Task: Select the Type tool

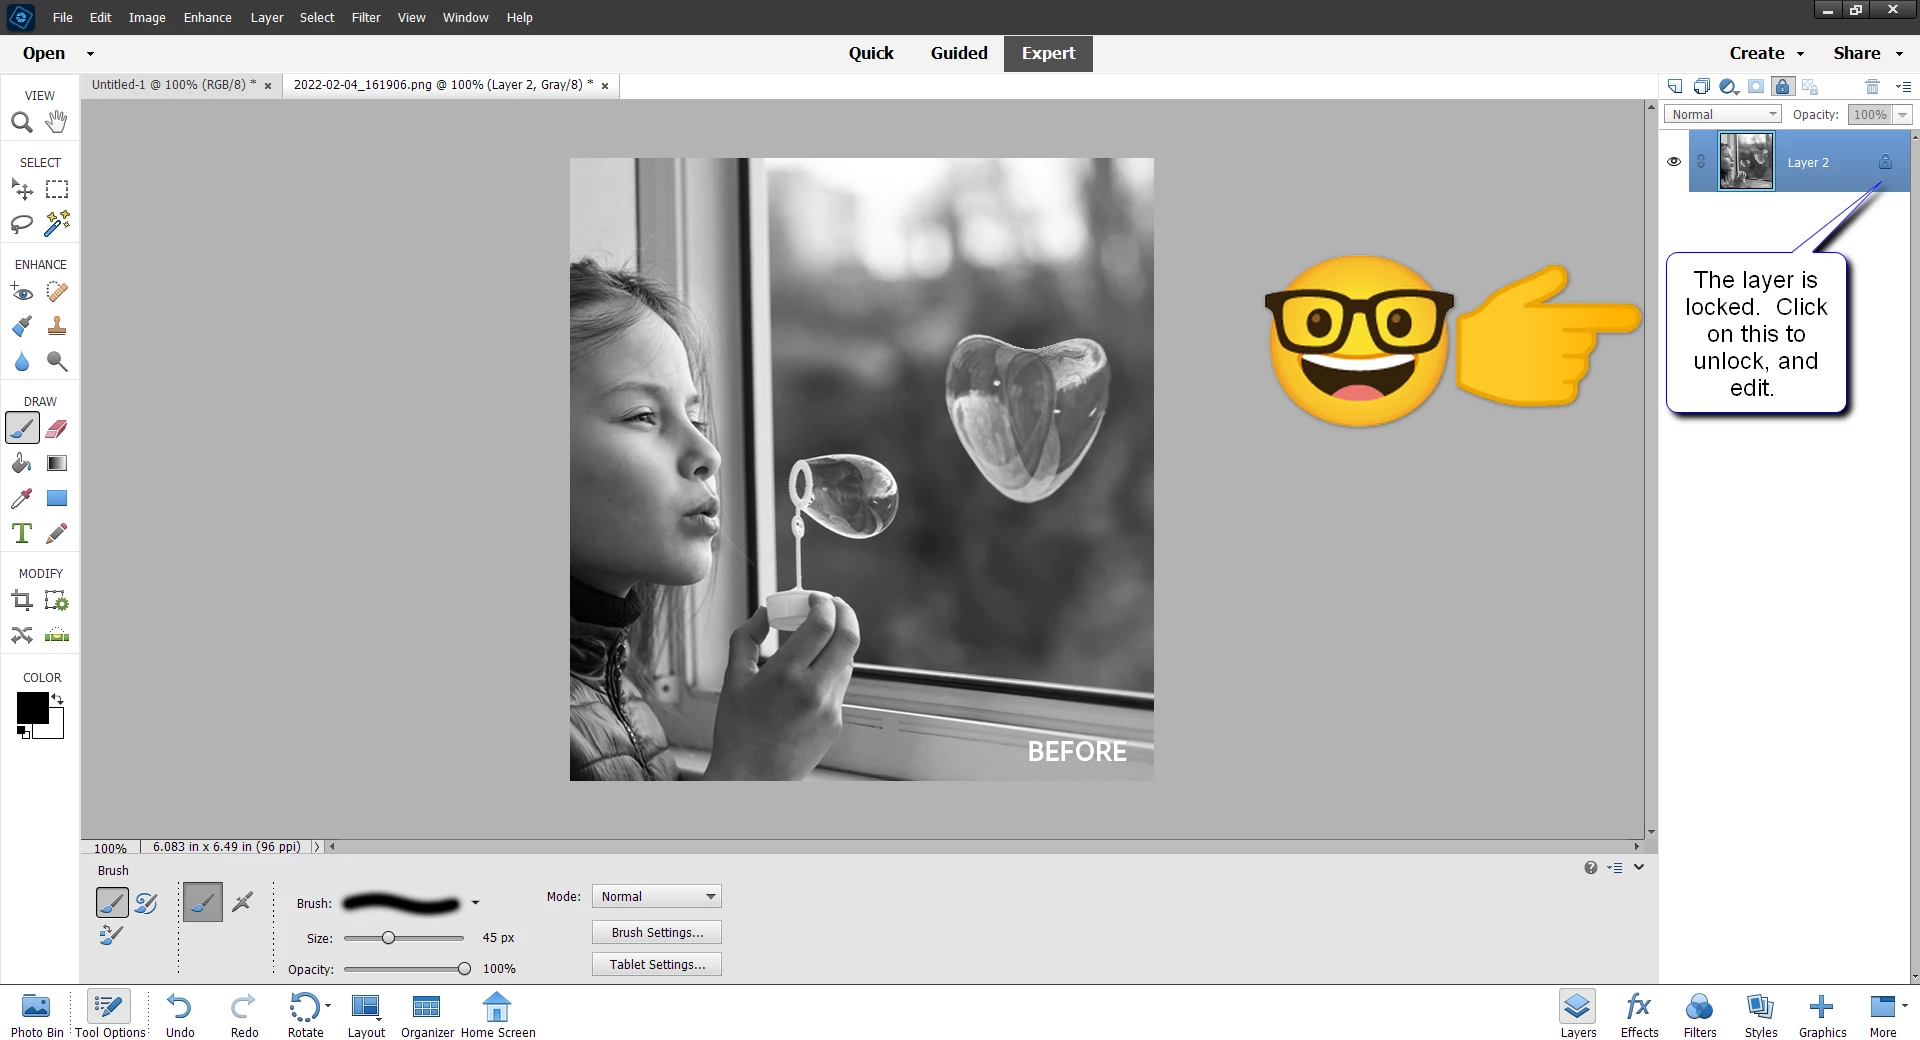Action: (22, 533)
